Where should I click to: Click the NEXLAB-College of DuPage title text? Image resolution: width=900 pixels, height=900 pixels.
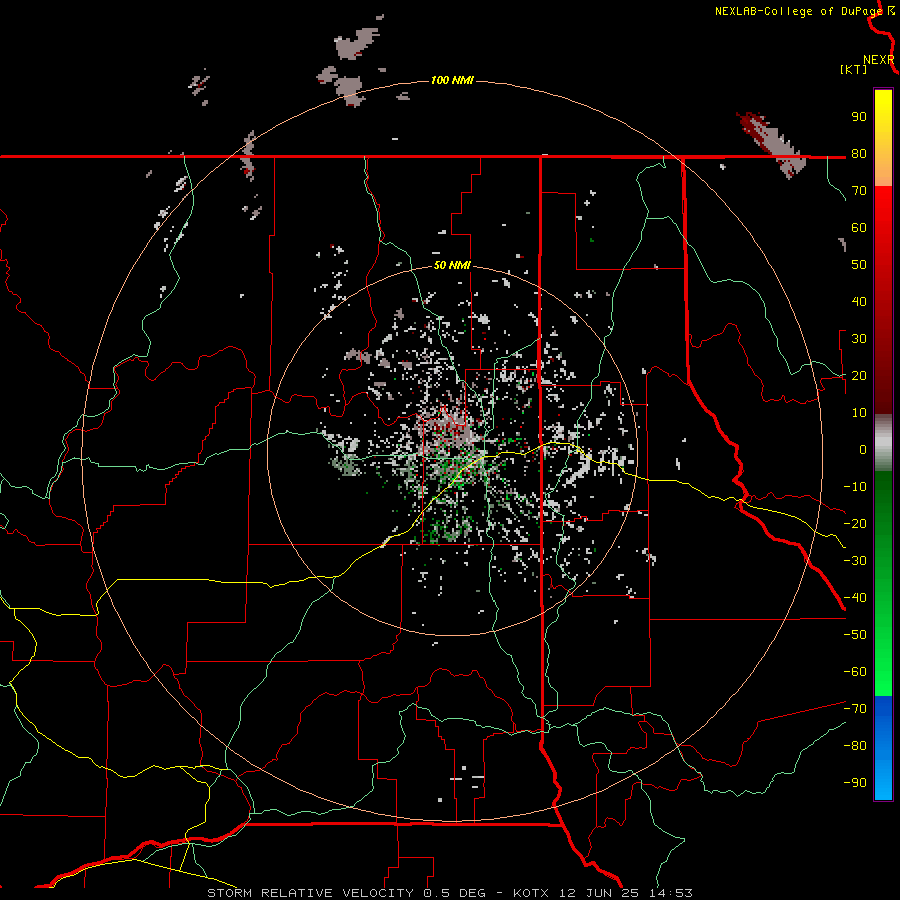[799, 11]
